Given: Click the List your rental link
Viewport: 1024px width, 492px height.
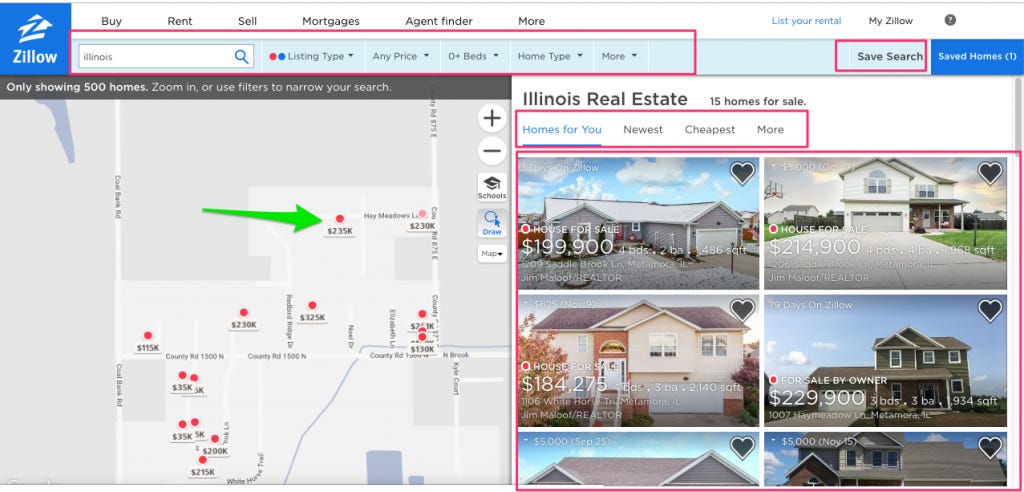Looking at the screenshot, I should tap(807, 21).
